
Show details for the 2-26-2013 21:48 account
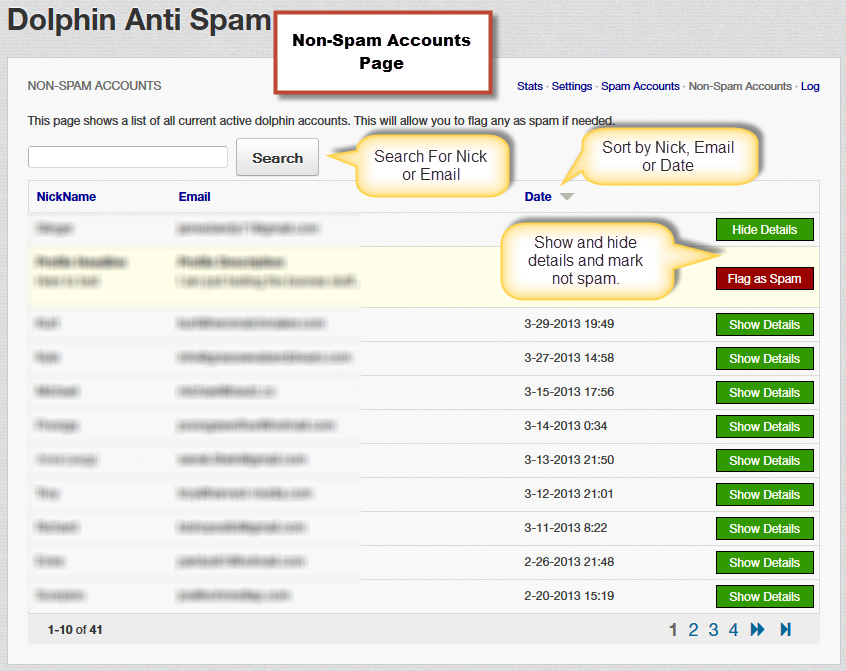click(765, 563)
